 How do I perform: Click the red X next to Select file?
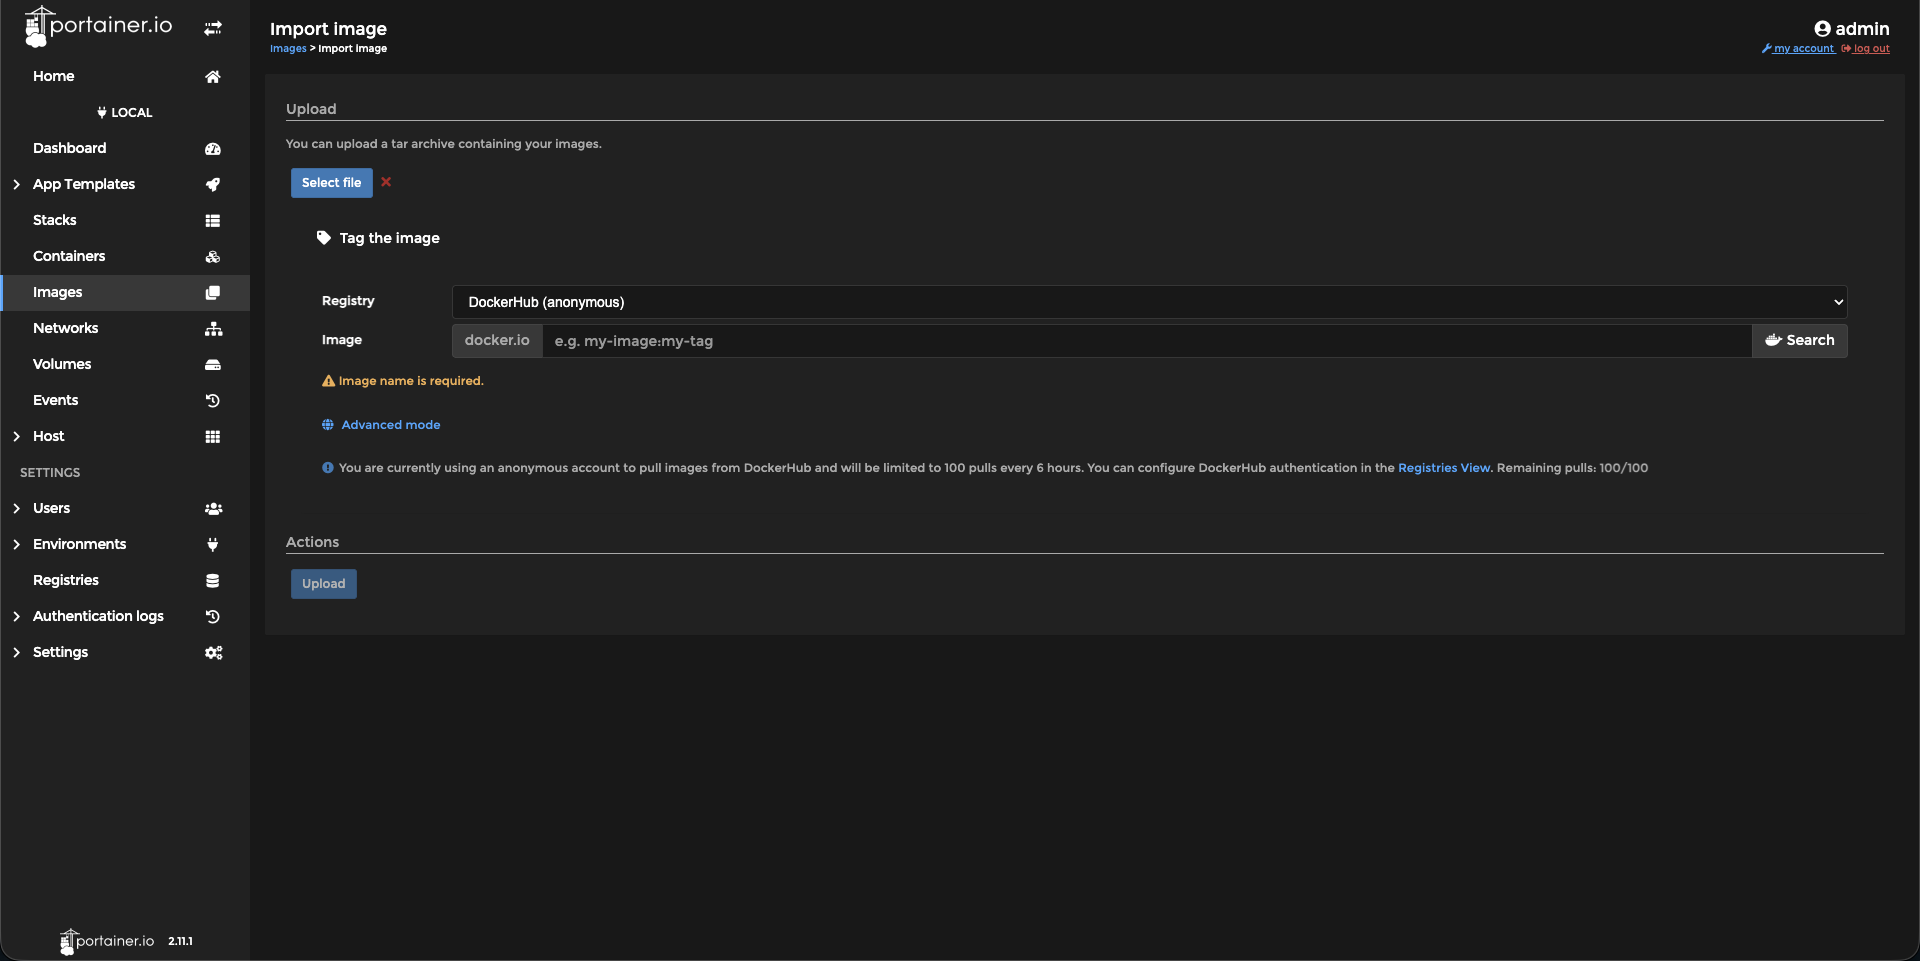pyautogui.click(x=386, y=182)
